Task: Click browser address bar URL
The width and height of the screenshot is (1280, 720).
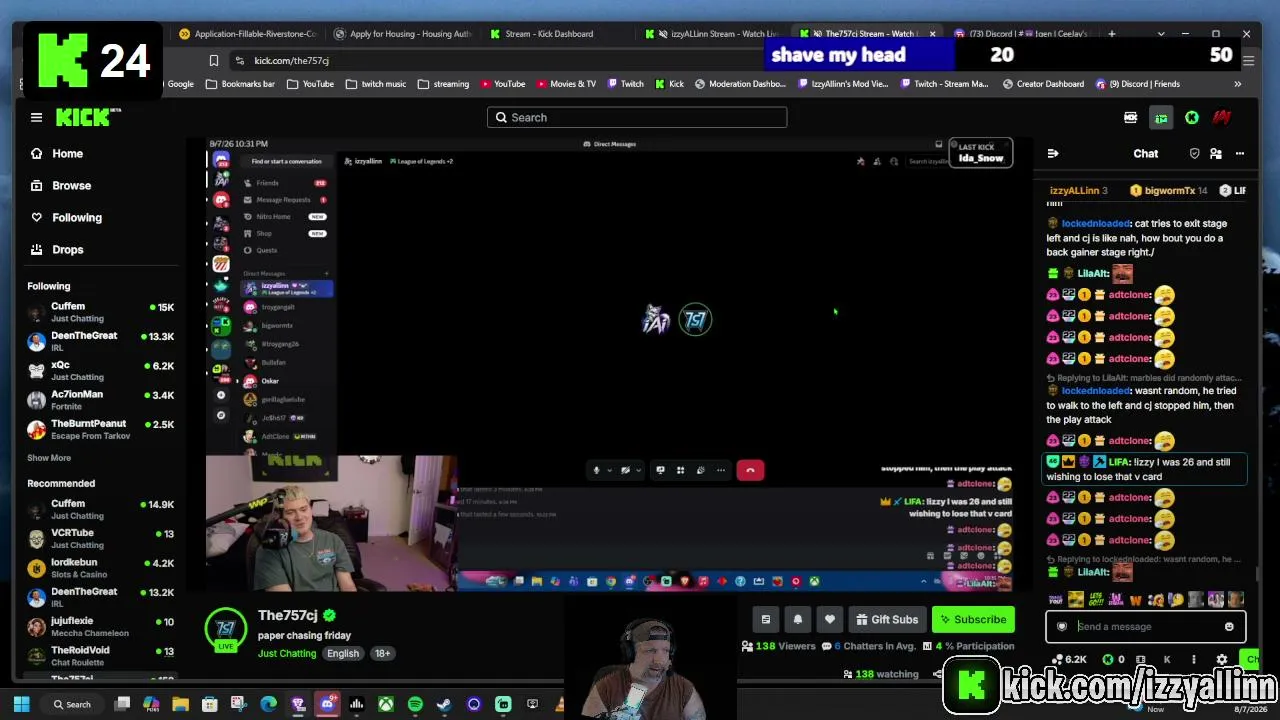Action: click(291, 61)
